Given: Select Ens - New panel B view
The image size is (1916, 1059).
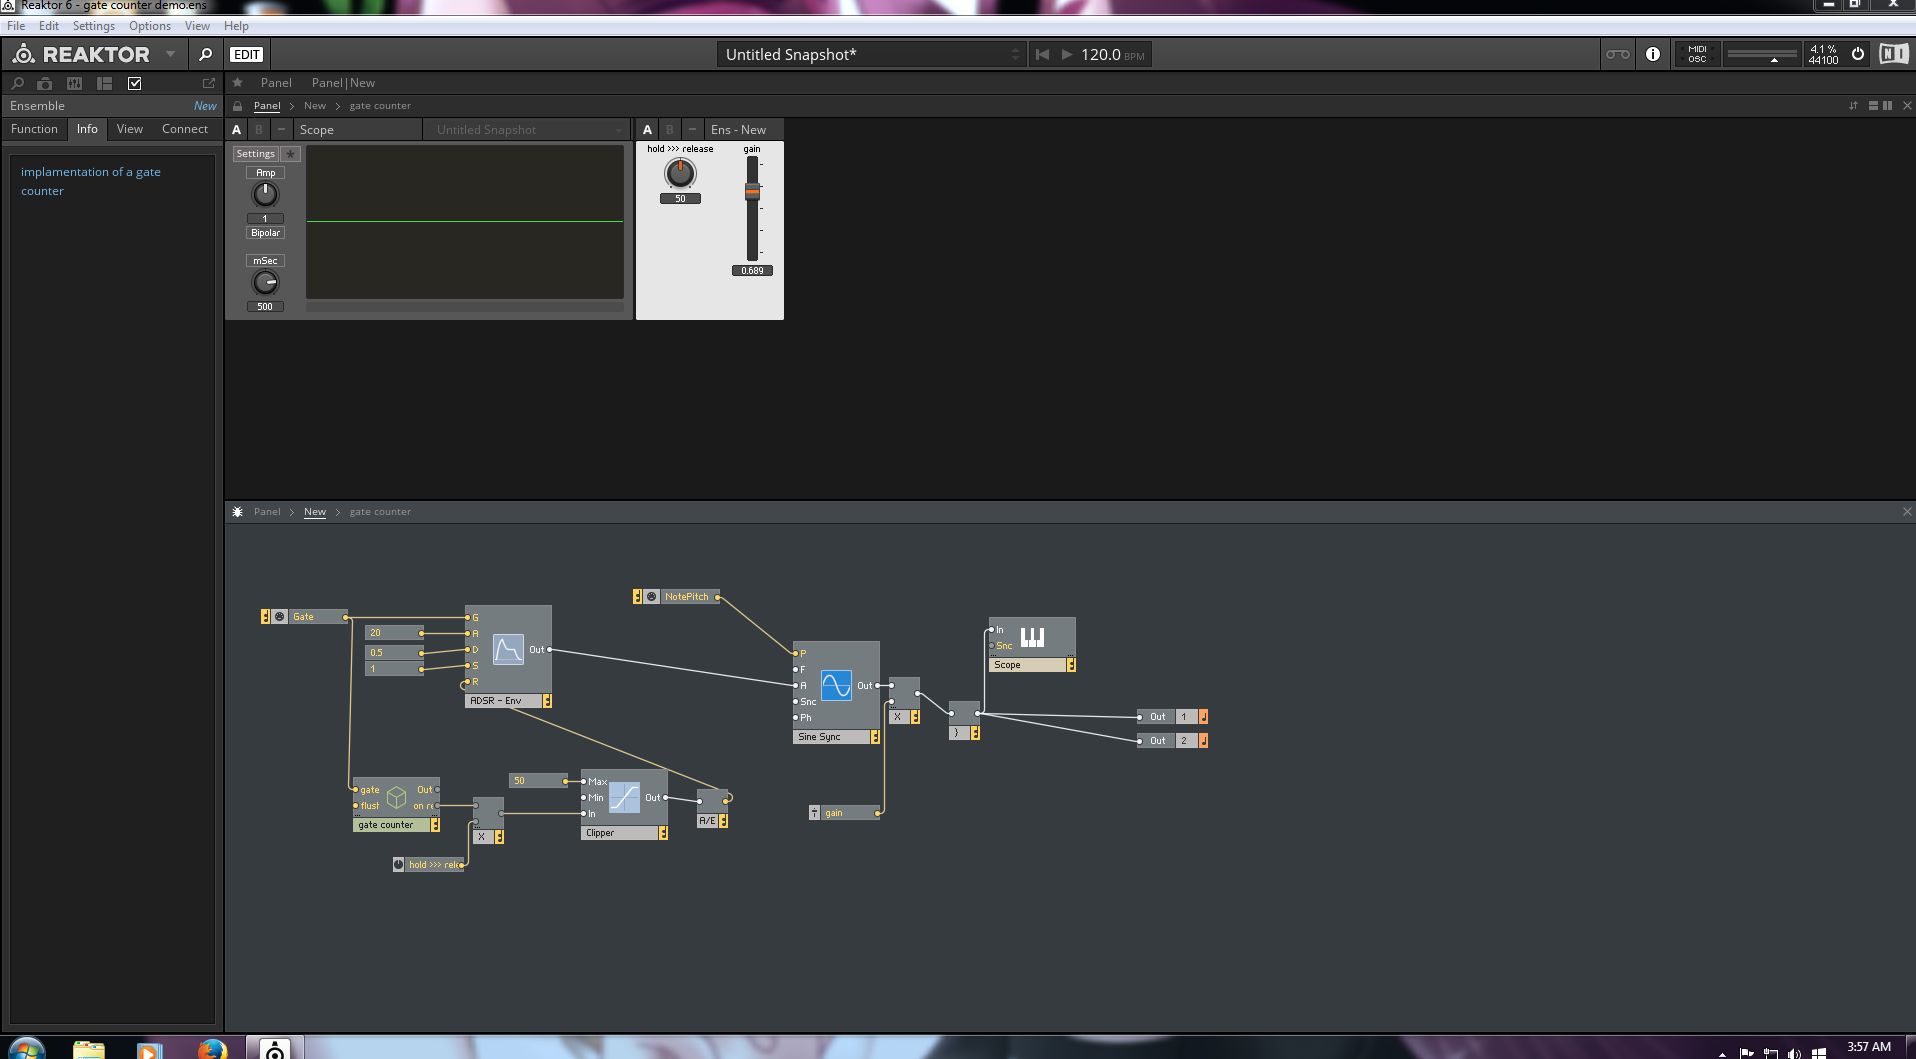Looking at the screenshot, I should 669,130.
